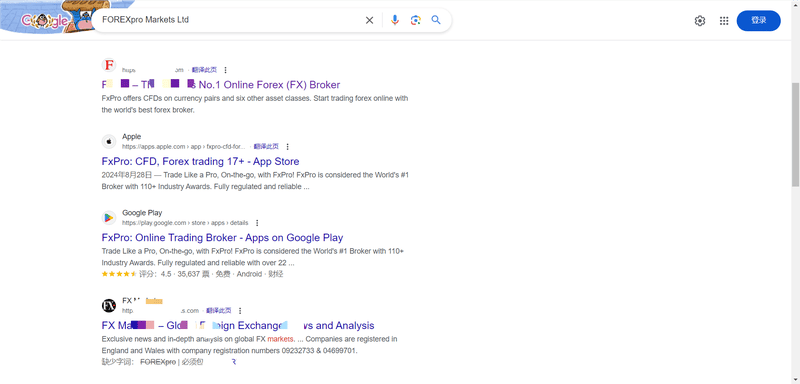800x384 pixels.
Task: Click the magnifier search submit icon
Action: (x=436, y=20)
